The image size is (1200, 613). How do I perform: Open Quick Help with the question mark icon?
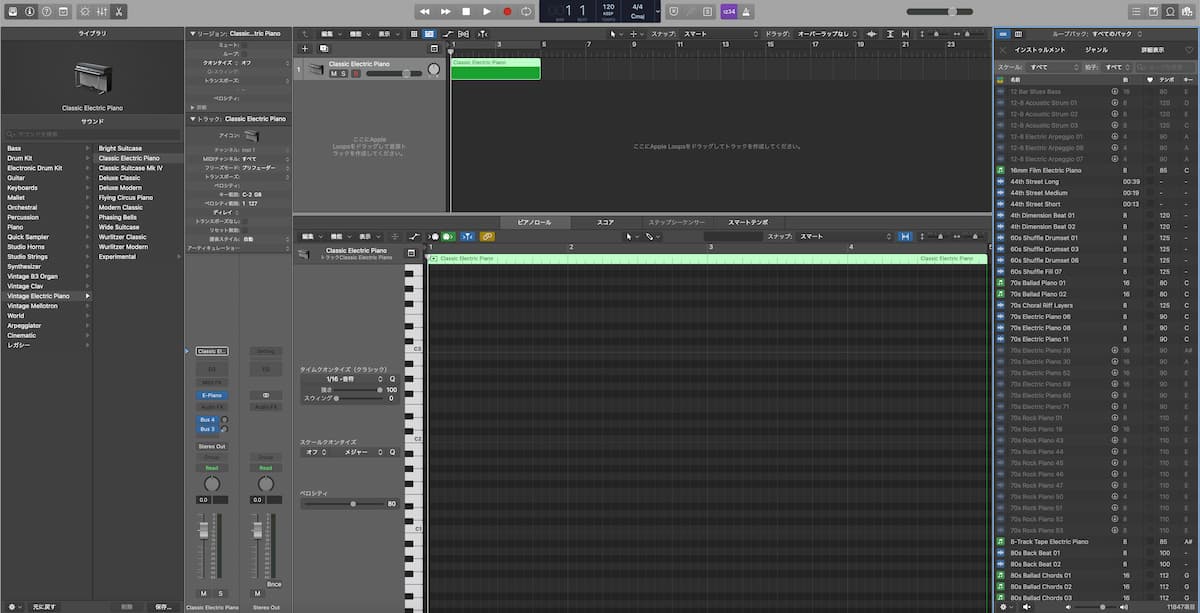(46, 11)
